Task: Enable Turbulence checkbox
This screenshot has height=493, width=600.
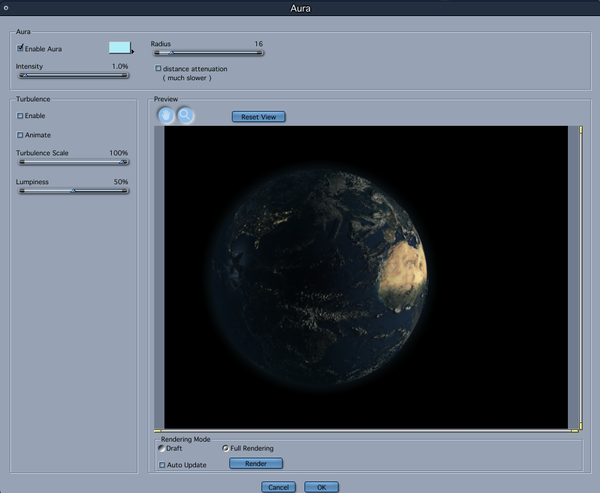Action: click(20, 116)
